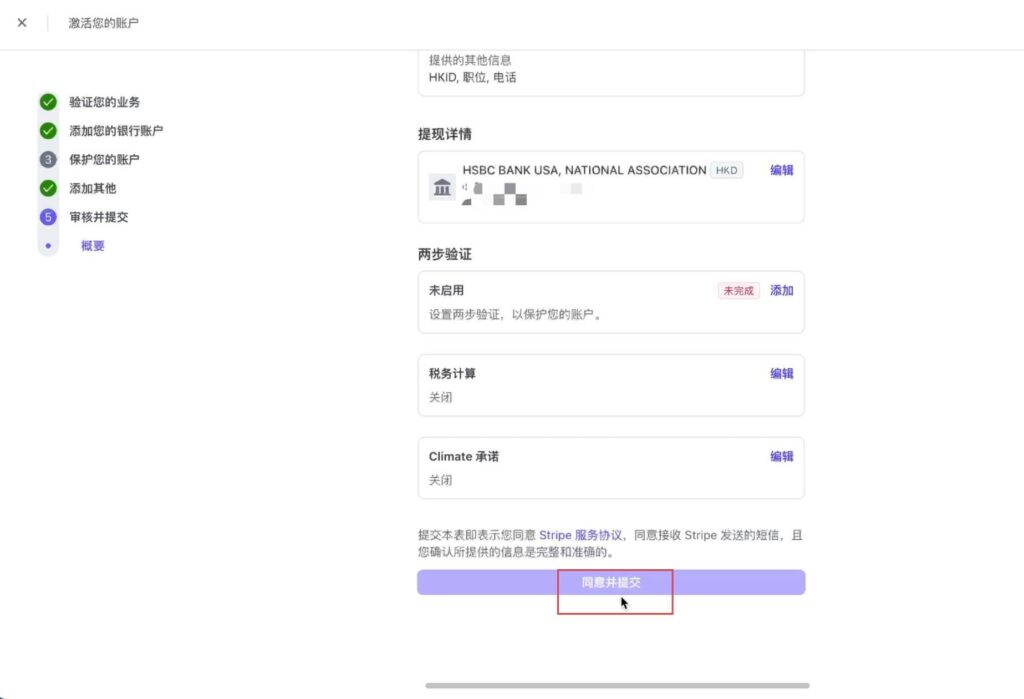Edit the Climate 承诺 setting
The image size is (1024, 699).
point(781,457)
